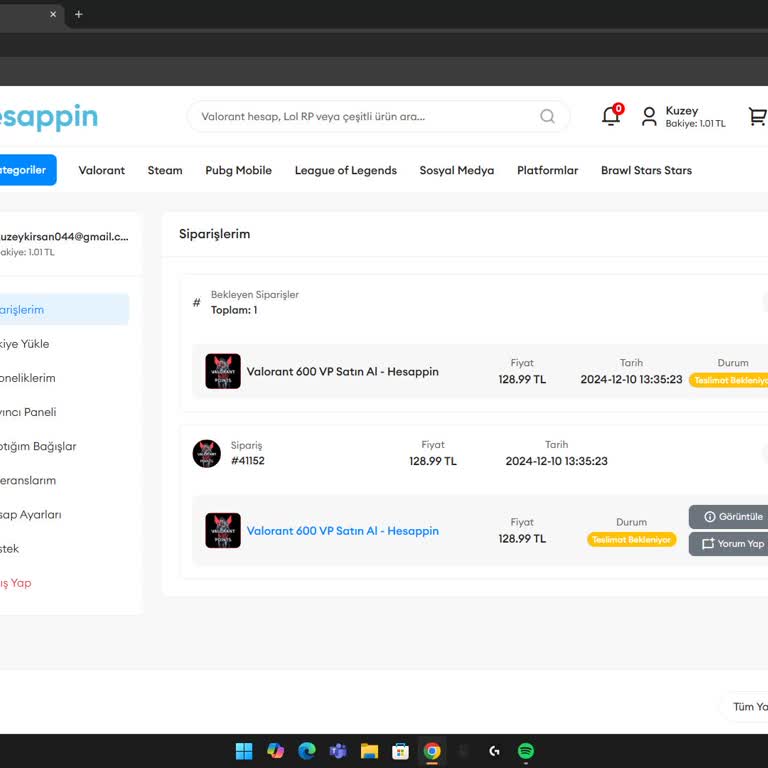Click the Hesappin logo
The image size is (768, 768).
click(x=48, y=117)
